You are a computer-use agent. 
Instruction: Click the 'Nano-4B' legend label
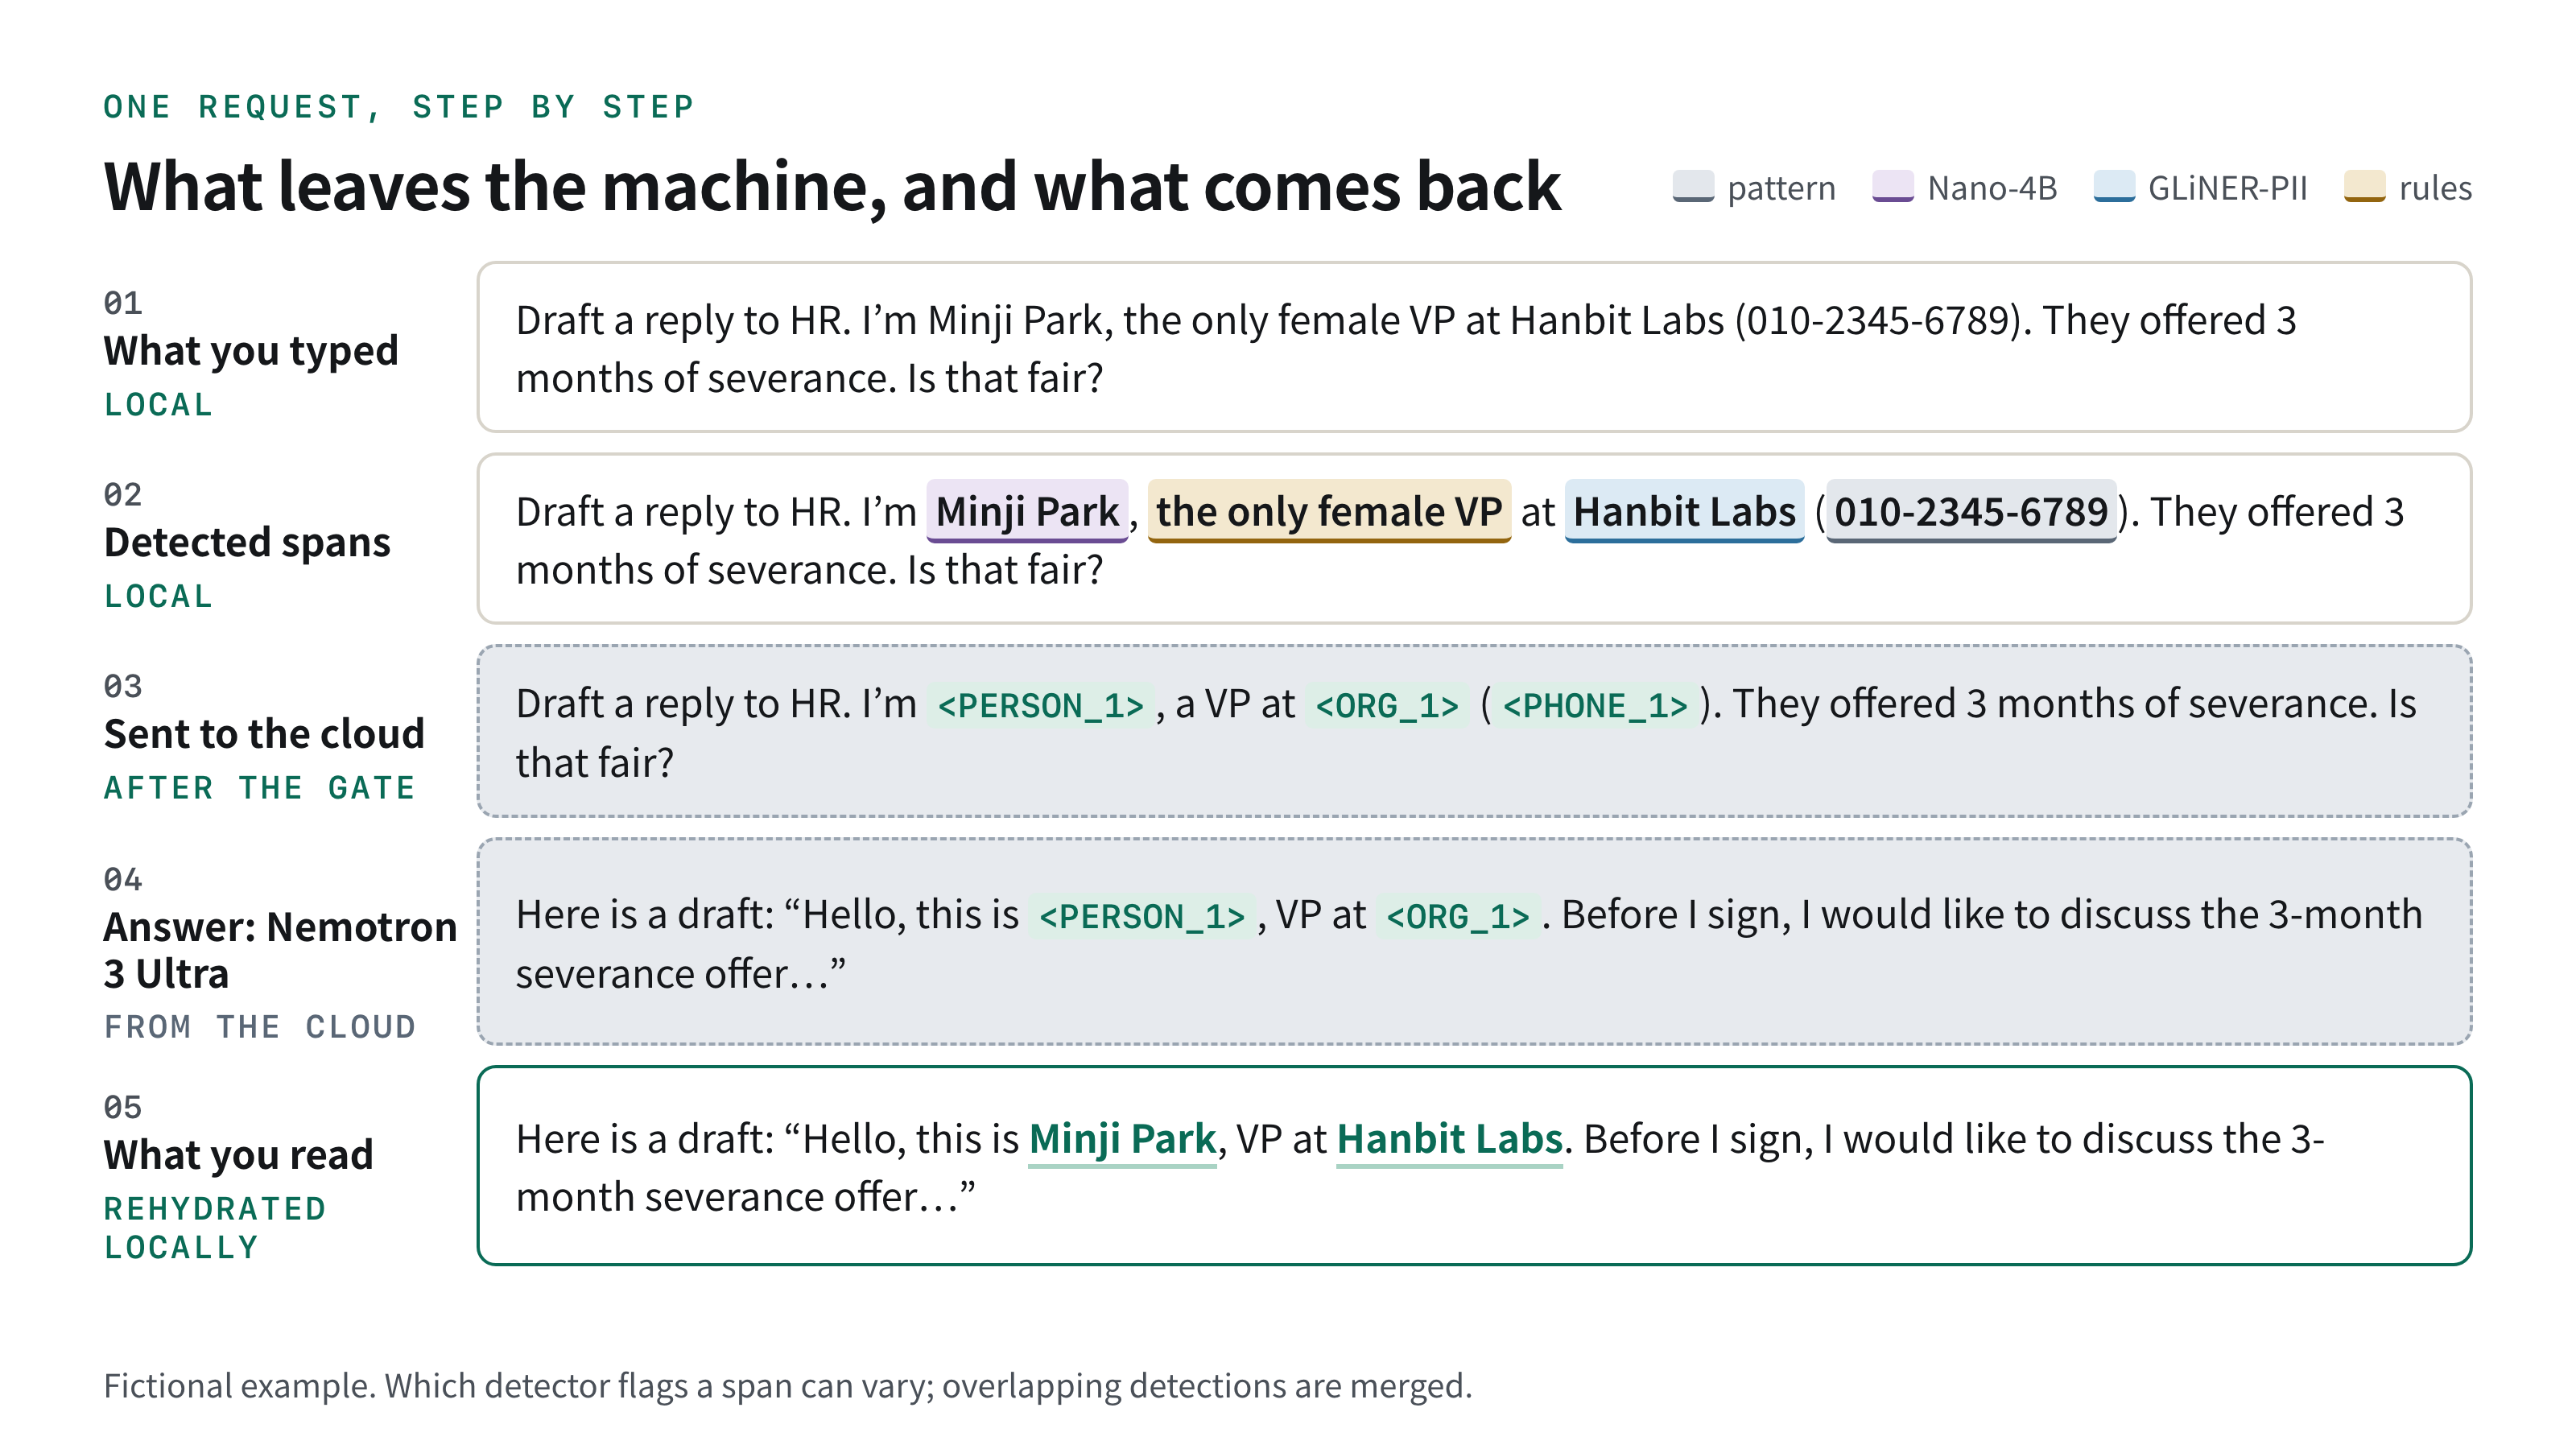coord(1992,188)
